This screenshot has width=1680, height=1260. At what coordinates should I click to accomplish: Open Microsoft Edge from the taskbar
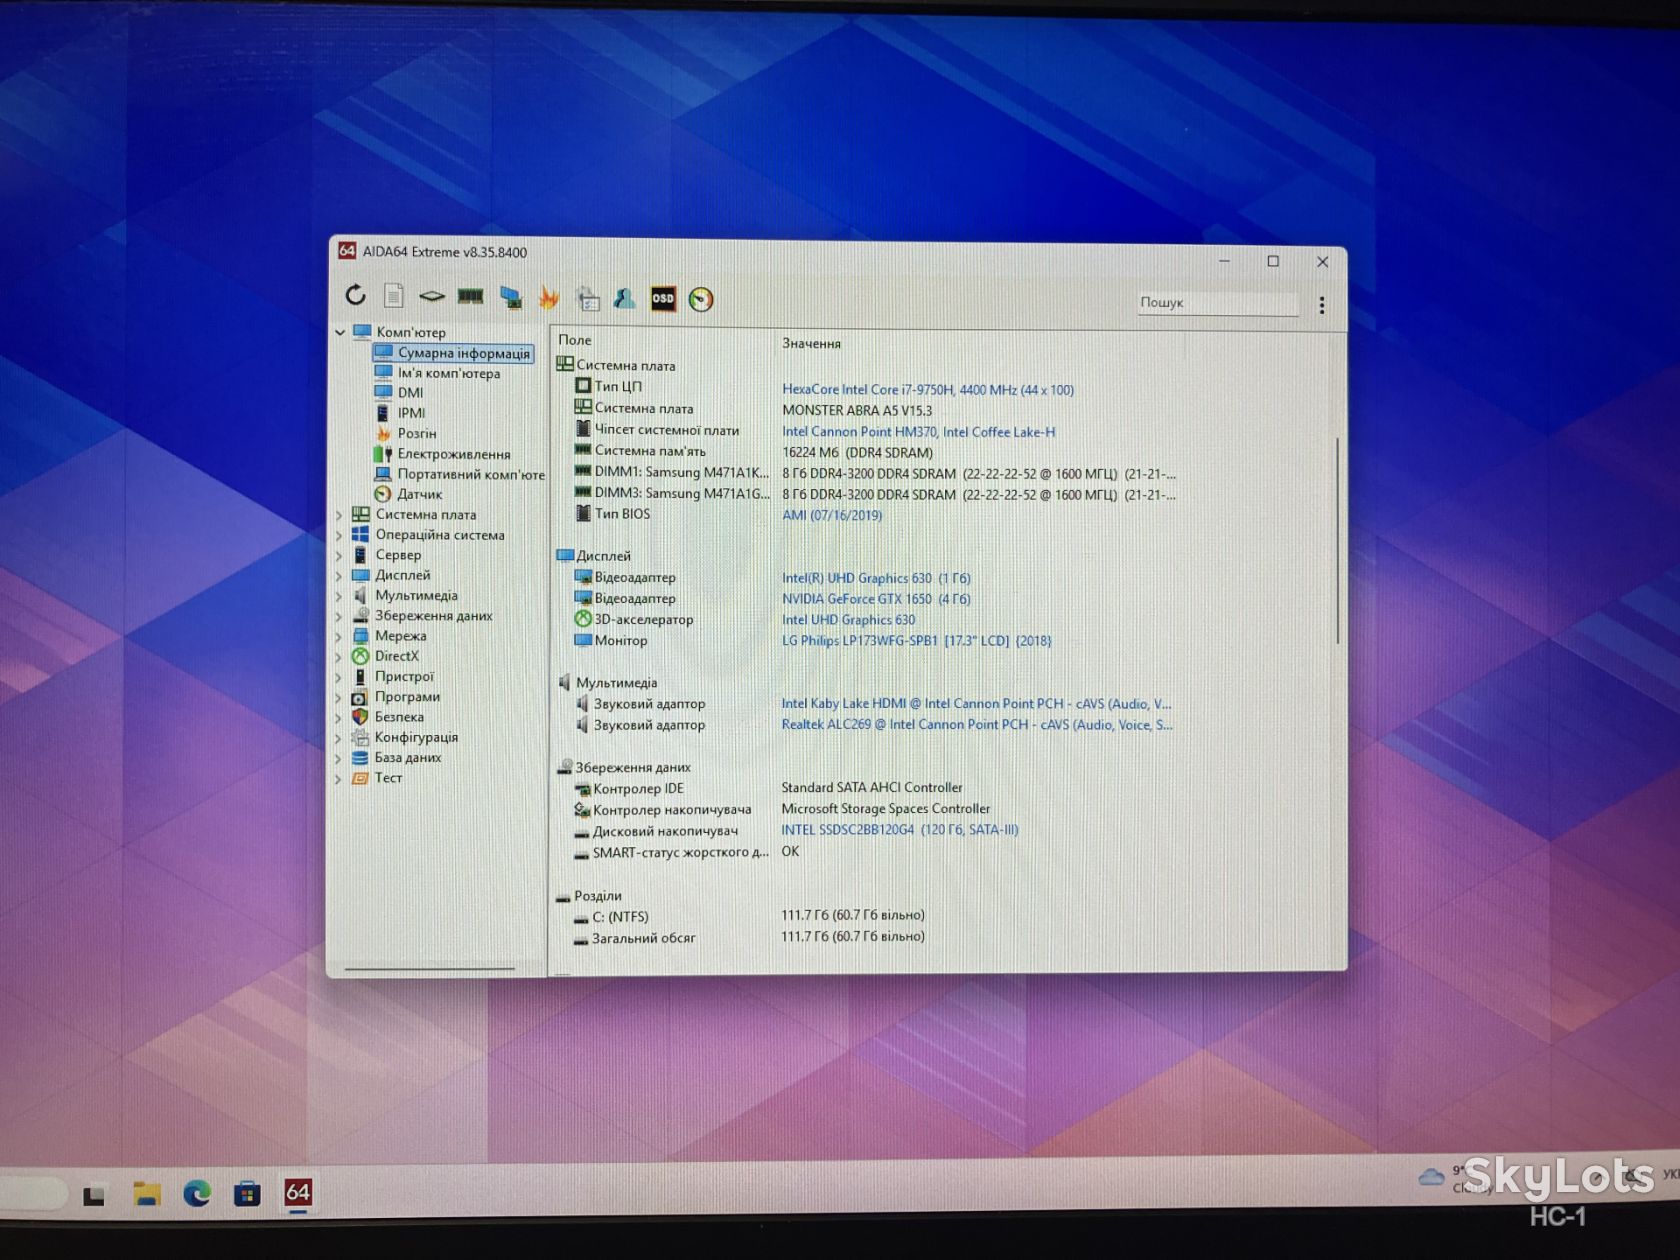[x=197, y=1193]
